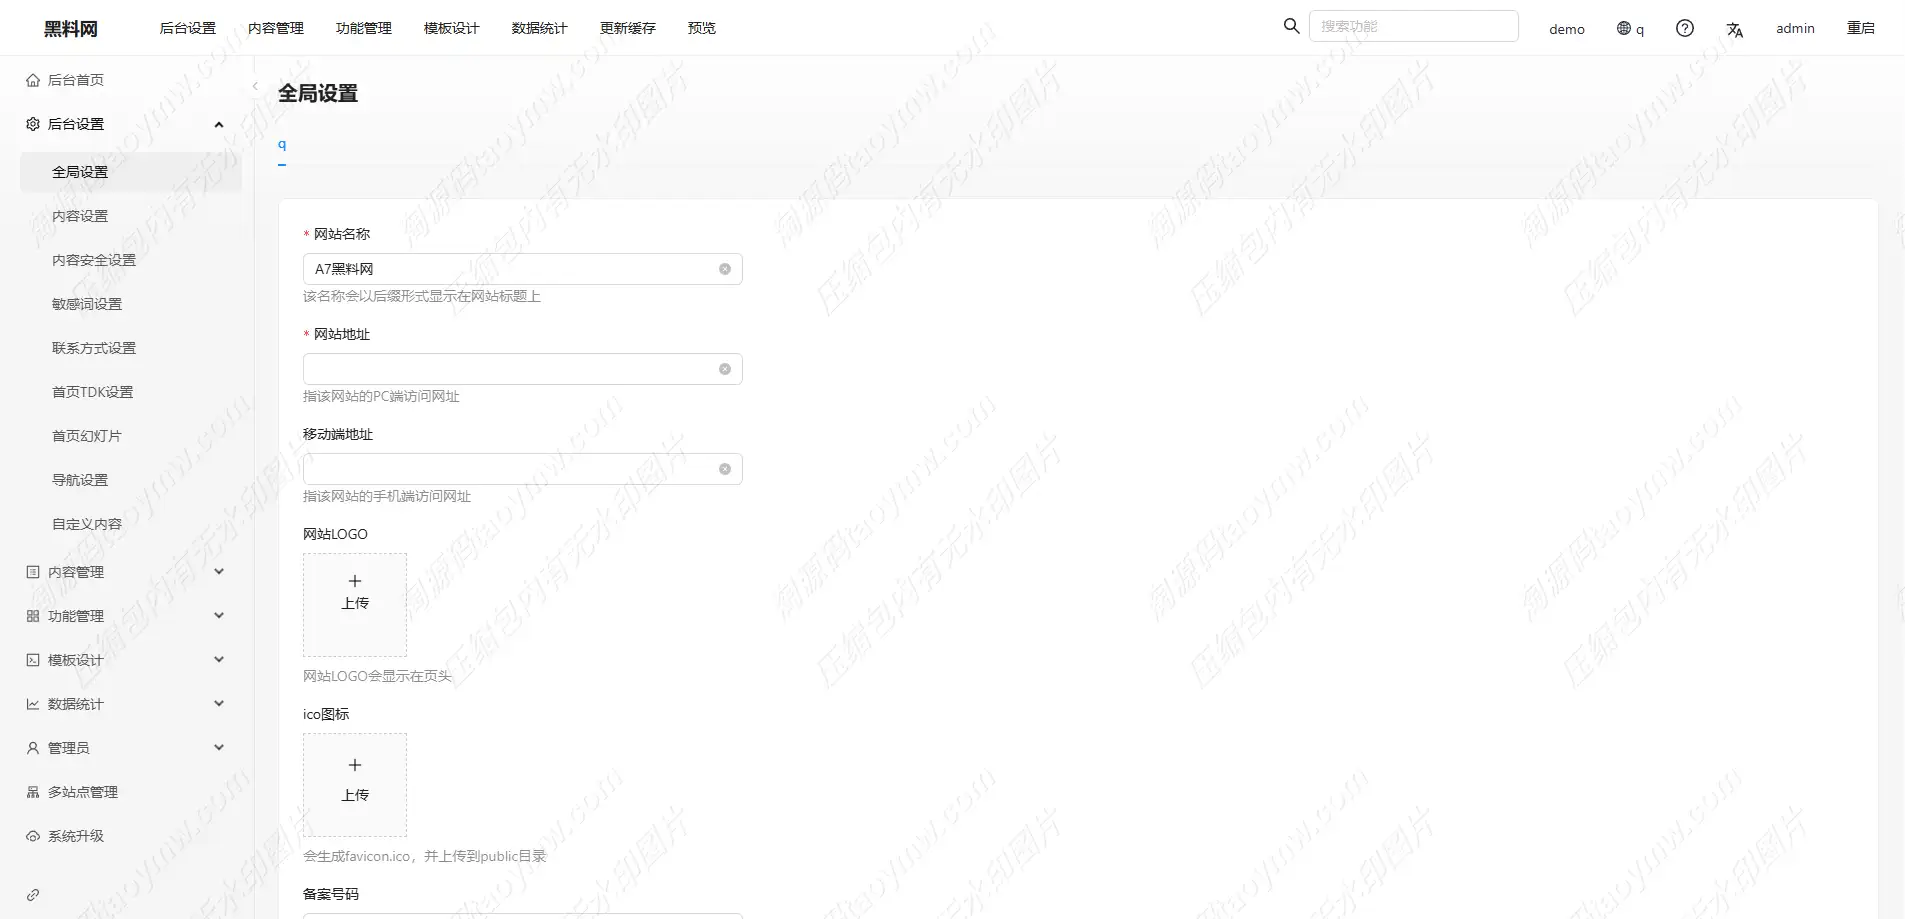Viewport: 1905px width, 919px height.
Task: Click the plus icon under 网站LOGO
Action: click(355, 581)
